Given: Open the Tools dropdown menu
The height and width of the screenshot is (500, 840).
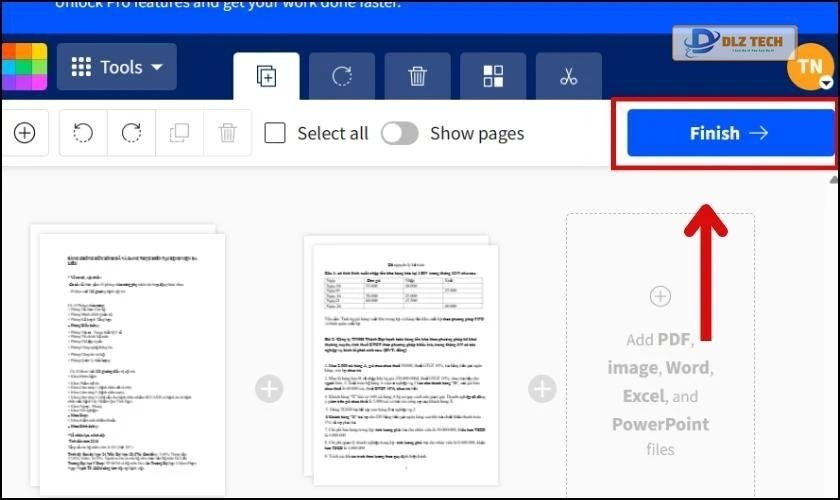Looking at the screenshot, I should click(117, 67).
